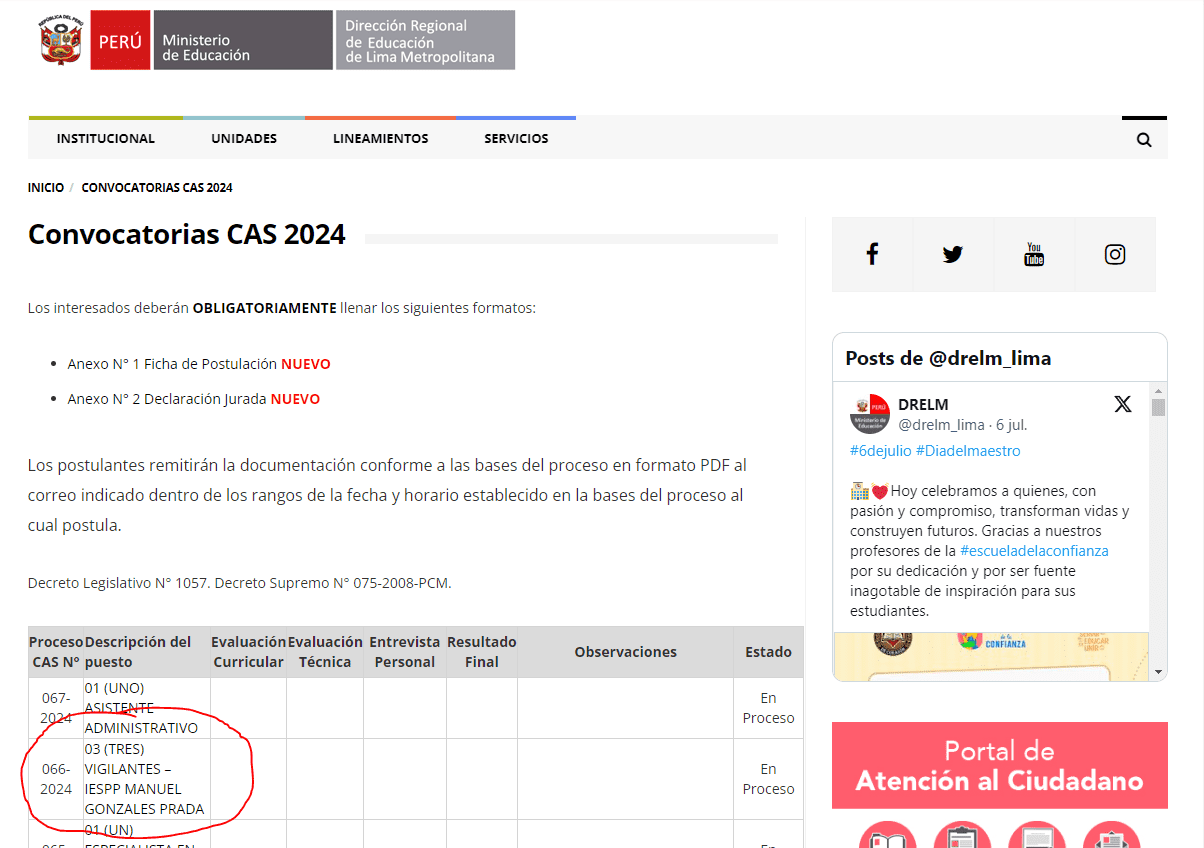
Task: Go to INICIO breadcrumb link
Action: pos(46,188)
